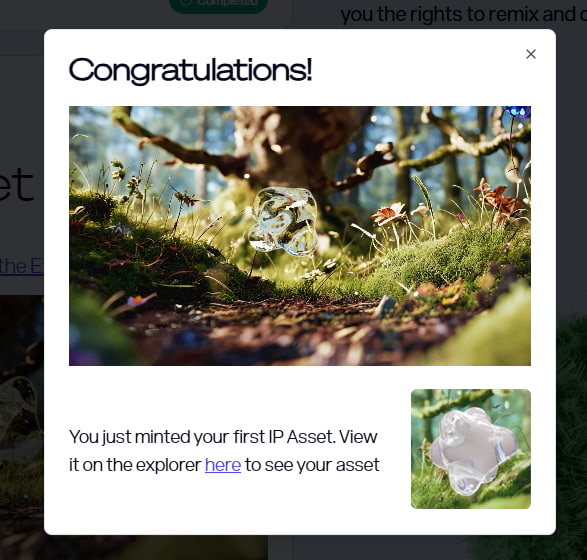
Task: Select the small crystal flower thumbnail
Action: coord(471,449)
